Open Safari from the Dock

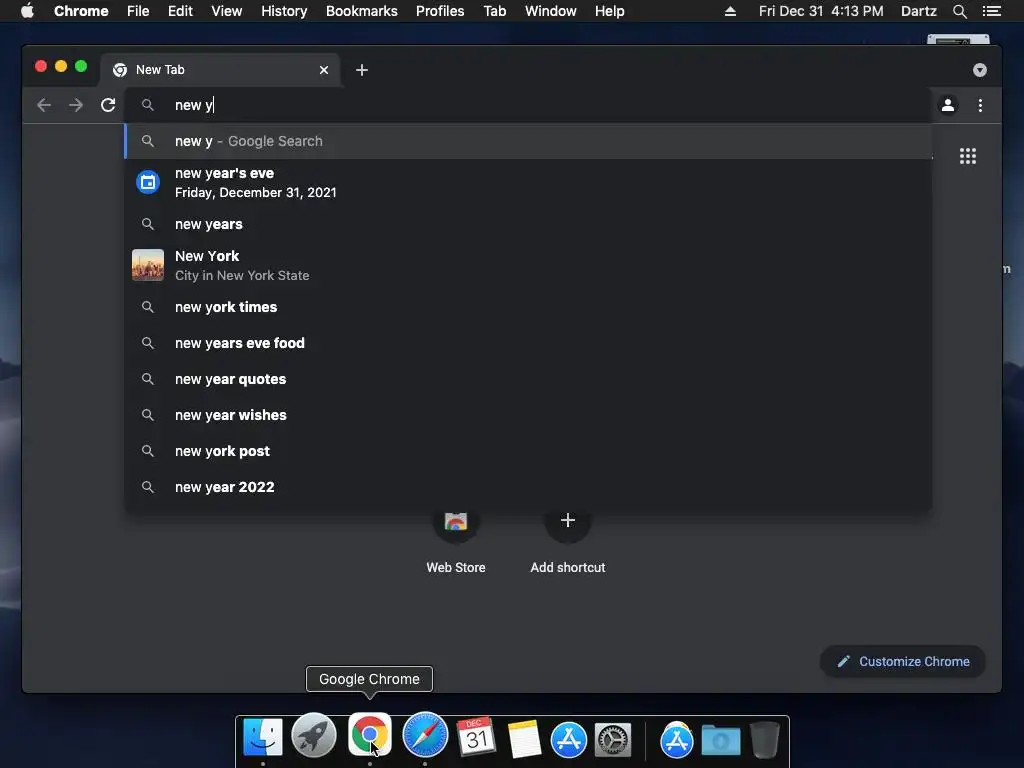coord(425,735)
